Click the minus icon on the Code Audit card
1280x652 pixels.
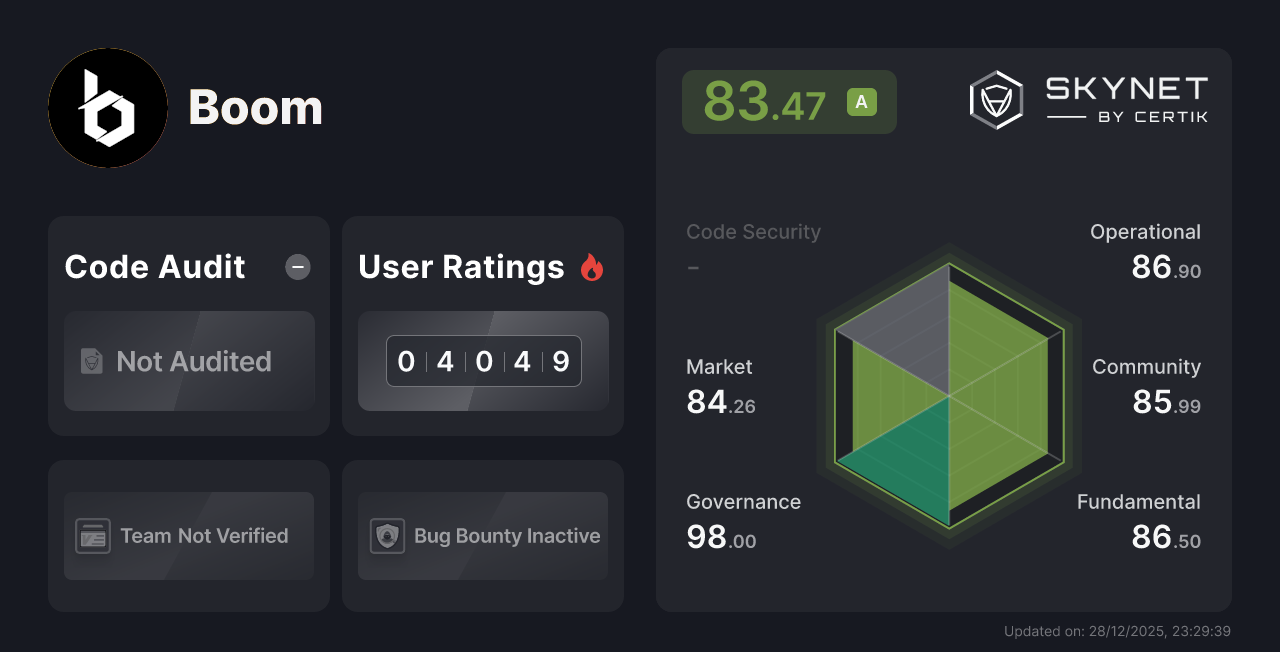297,267
